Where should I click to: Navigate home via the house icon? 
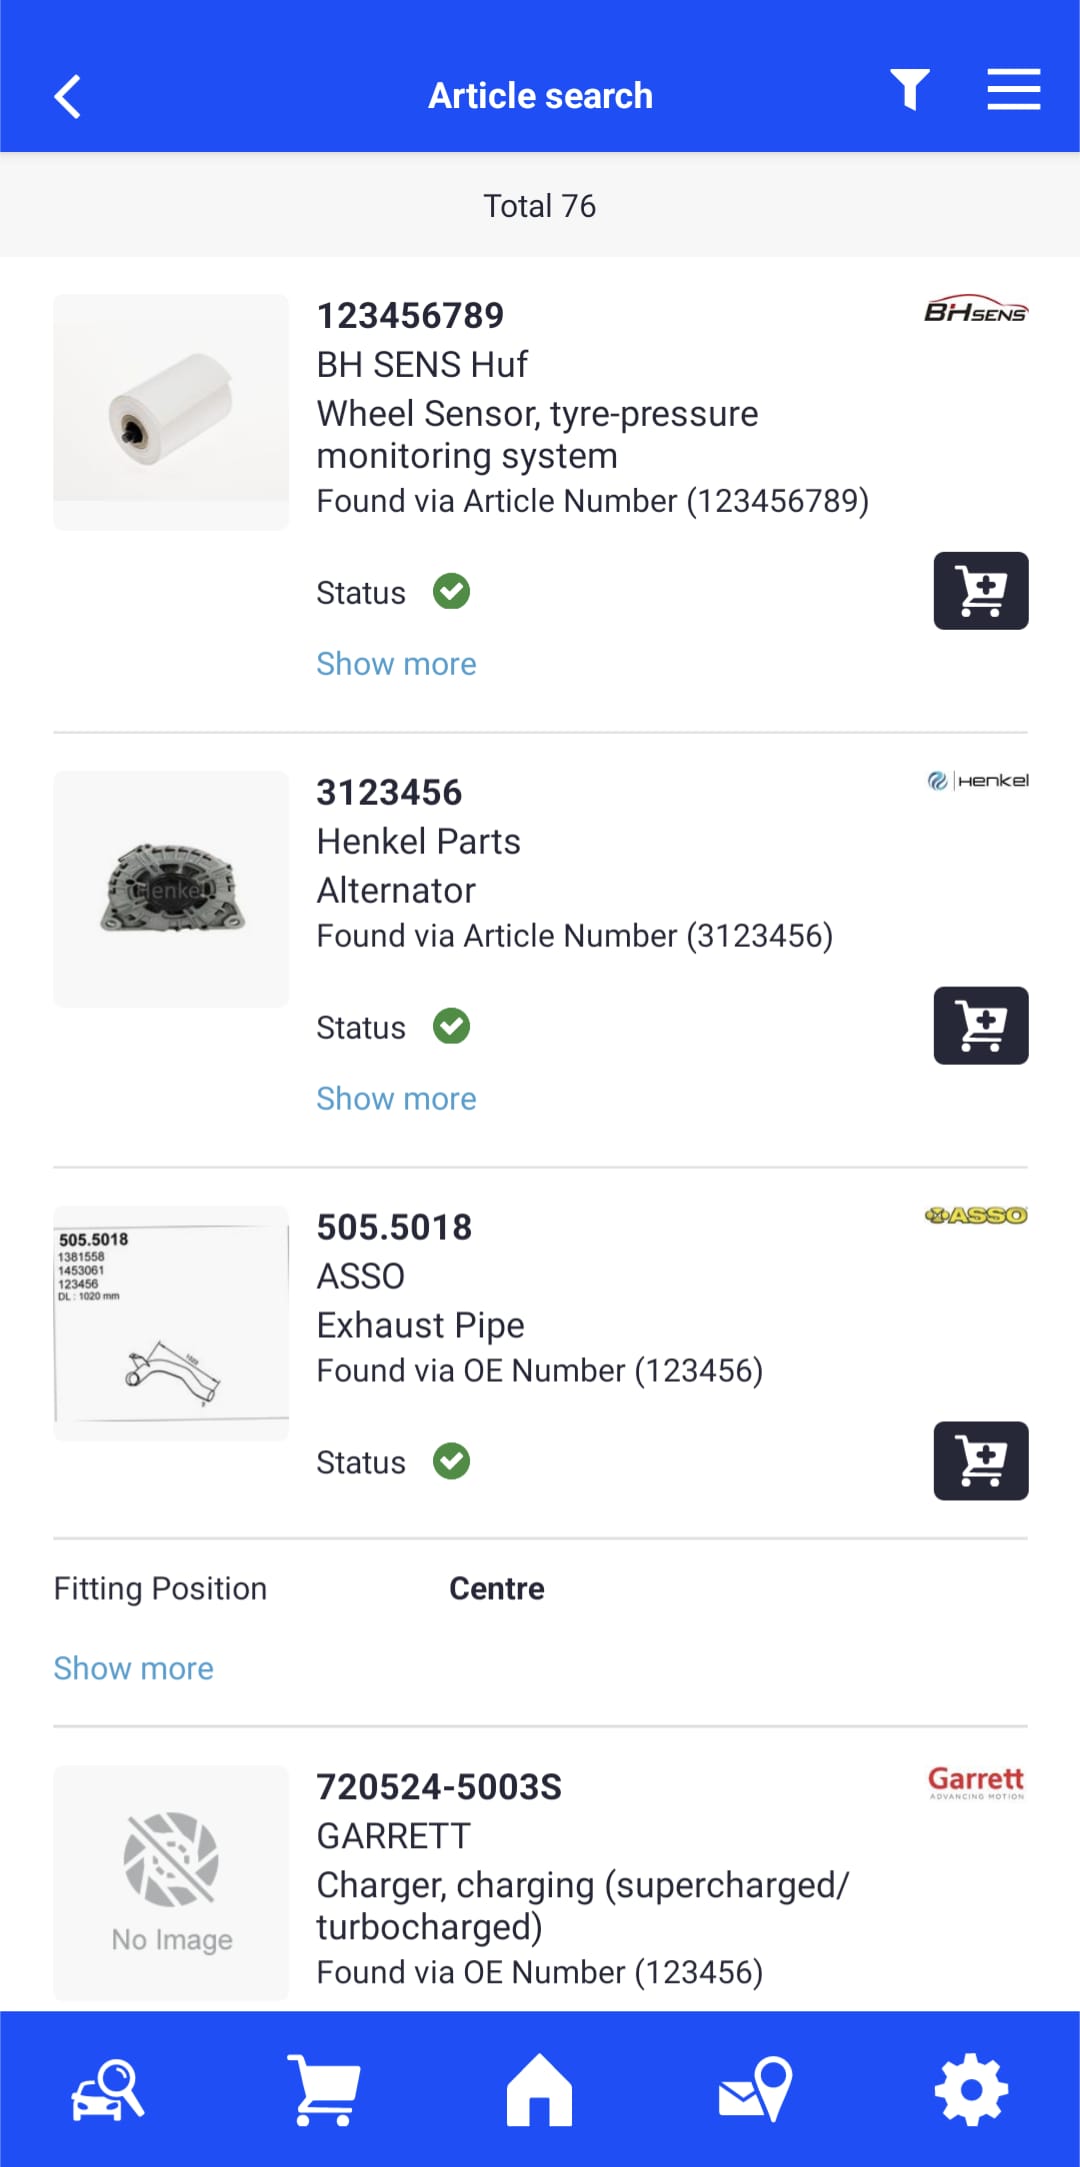[540, 2088]
